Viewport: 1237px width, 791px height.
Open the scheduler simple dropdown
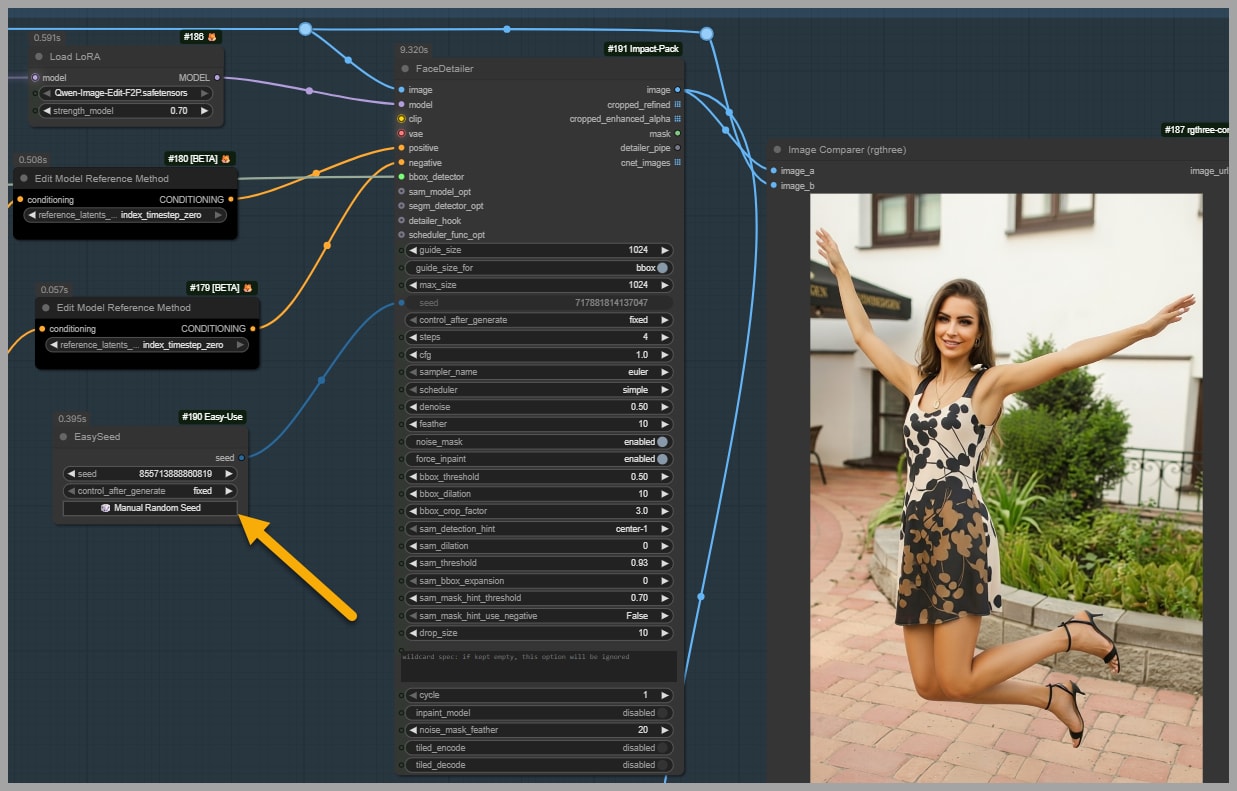538,390
